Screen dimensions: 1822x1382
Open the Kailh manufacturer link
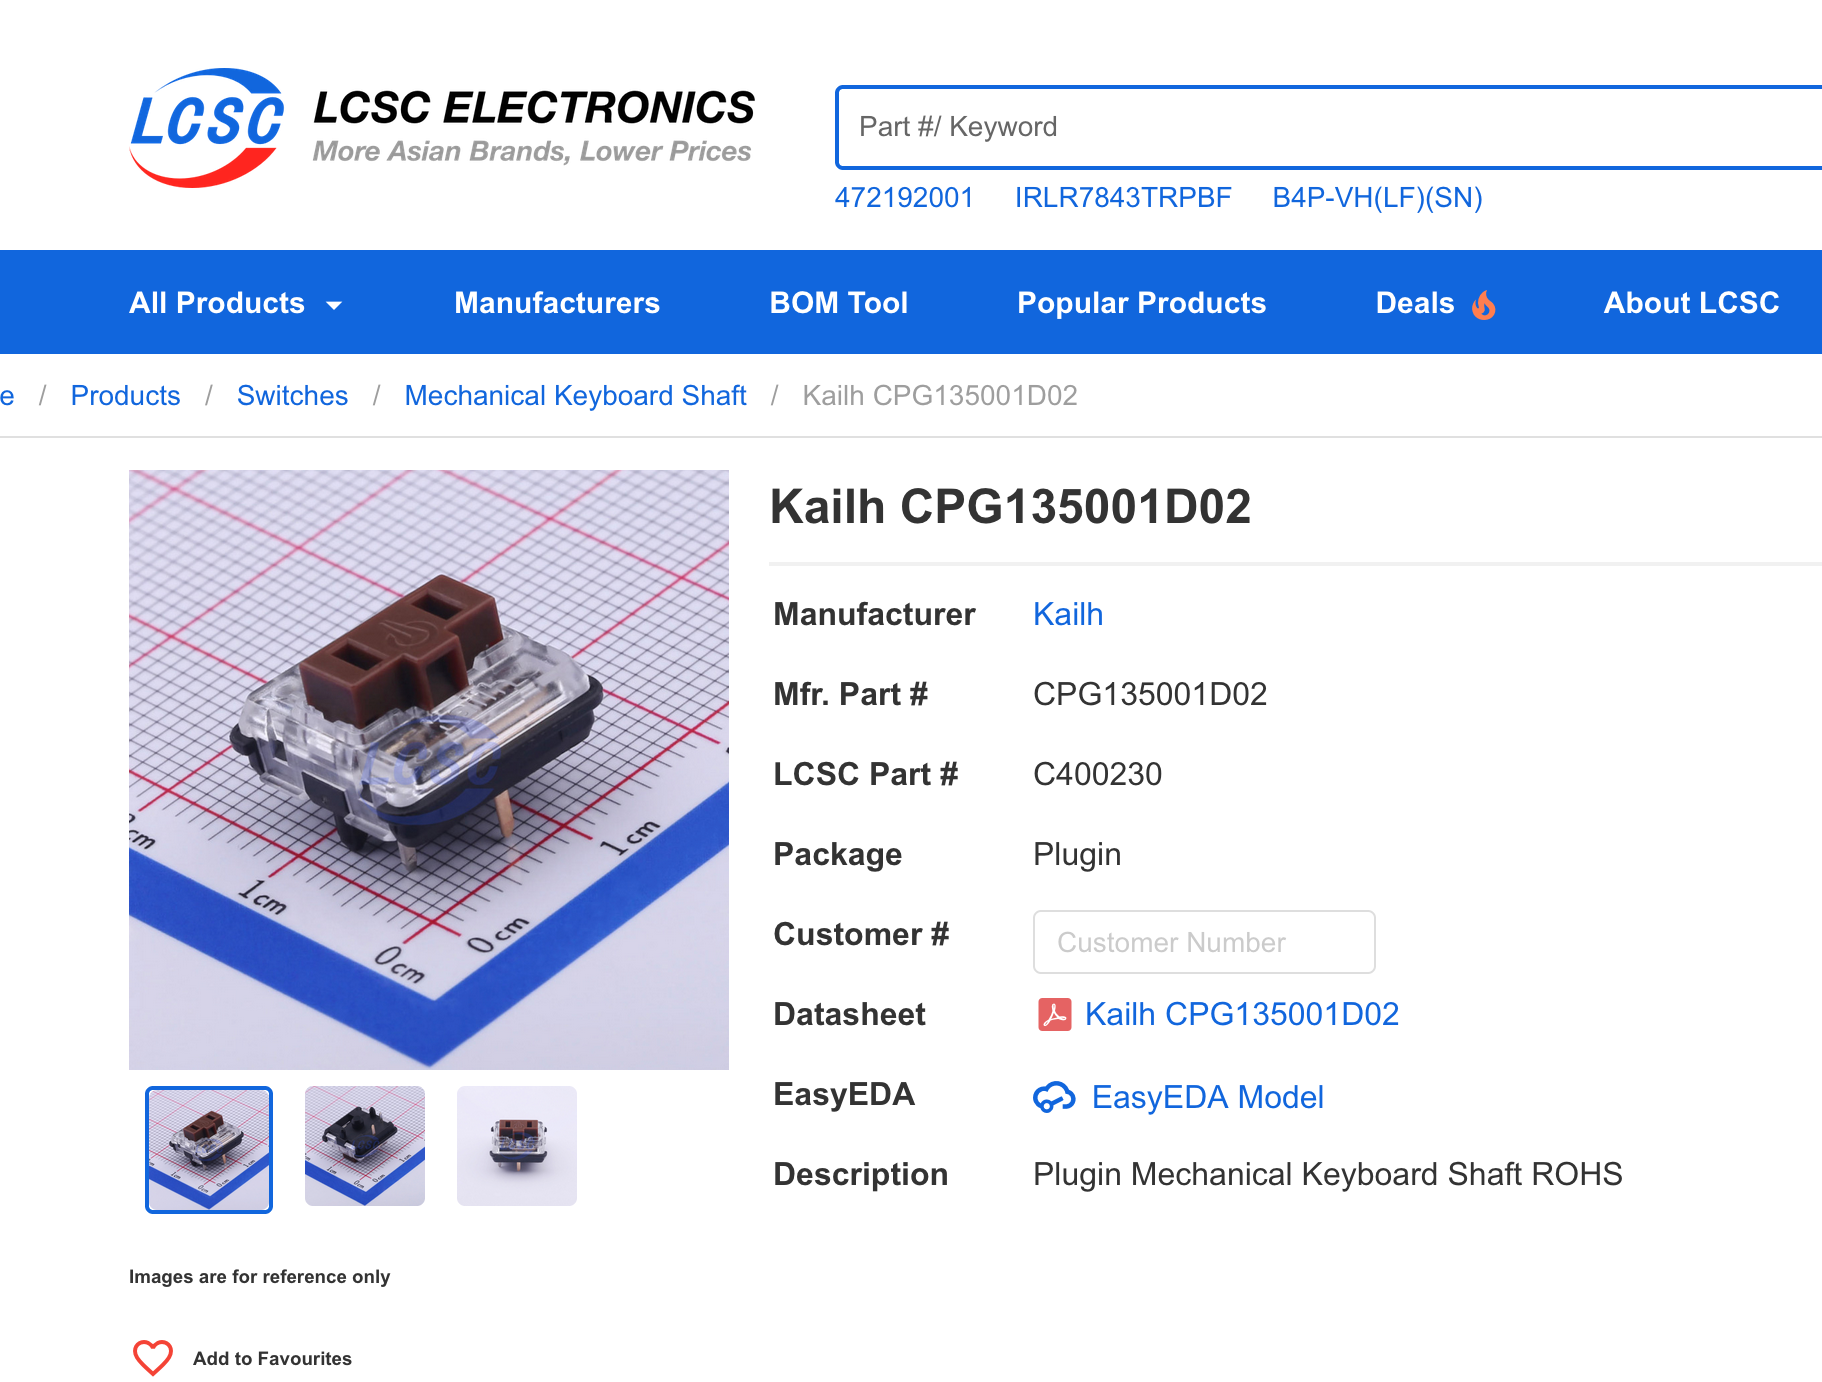point(1068,614)
